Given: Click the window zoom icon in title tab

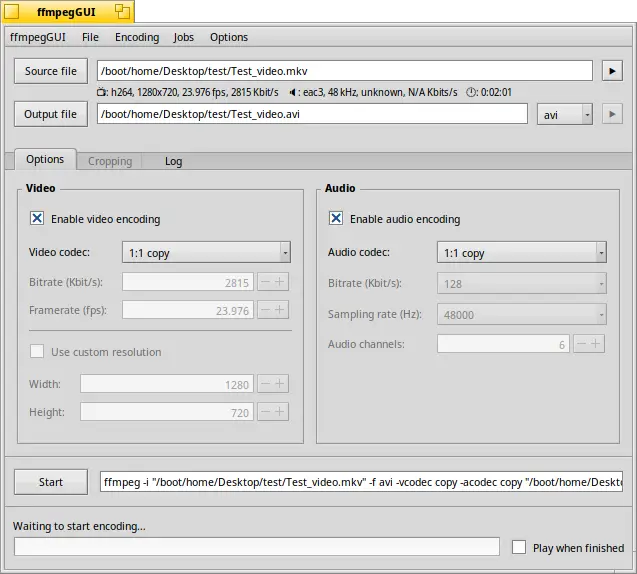Looking at the screenshot, I should pos(122,11).
